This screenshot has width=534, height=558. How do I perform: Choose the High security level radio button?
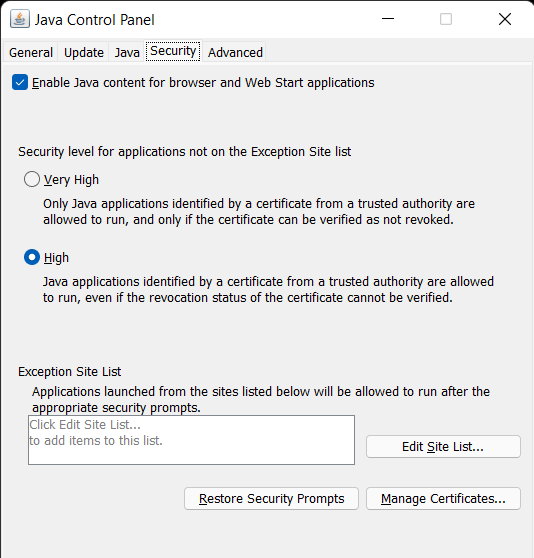coord(32,257)
